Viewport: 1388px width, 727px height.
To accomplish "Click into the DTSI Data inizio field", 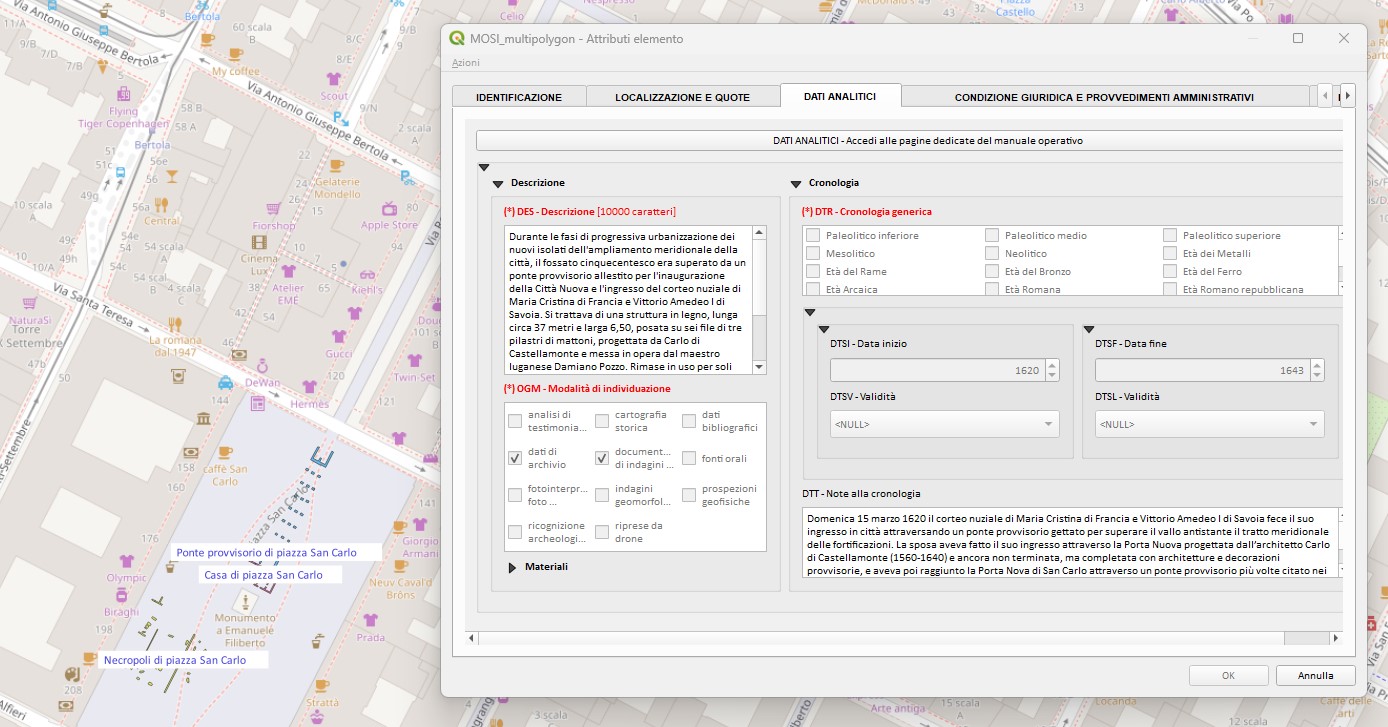I will click(936, 371).
